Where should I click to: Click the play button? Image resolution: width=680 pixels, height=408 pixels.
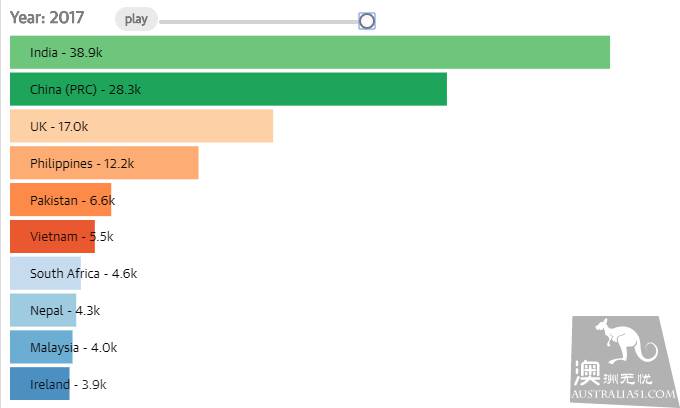[x=136, y=20]
